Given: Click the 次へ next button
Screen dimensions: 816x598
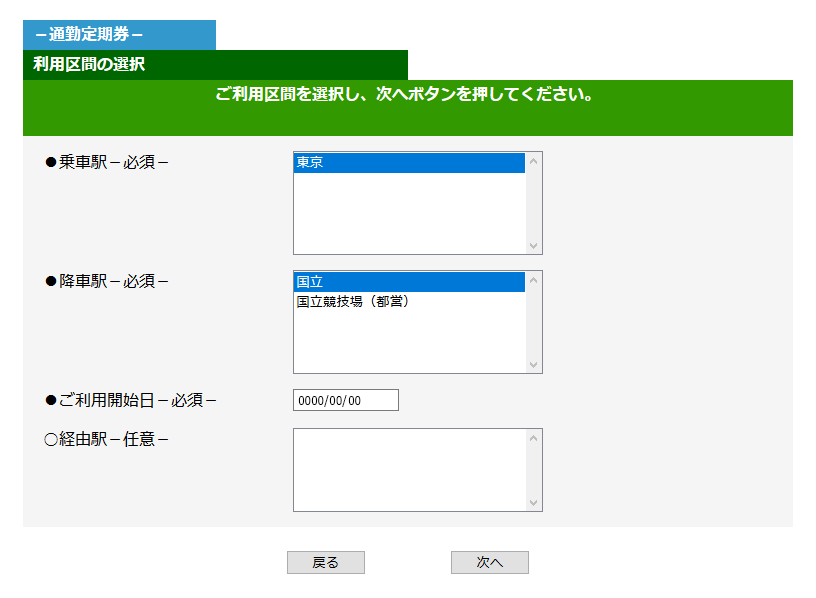Looking at the screenshot, I should [490, 563].
